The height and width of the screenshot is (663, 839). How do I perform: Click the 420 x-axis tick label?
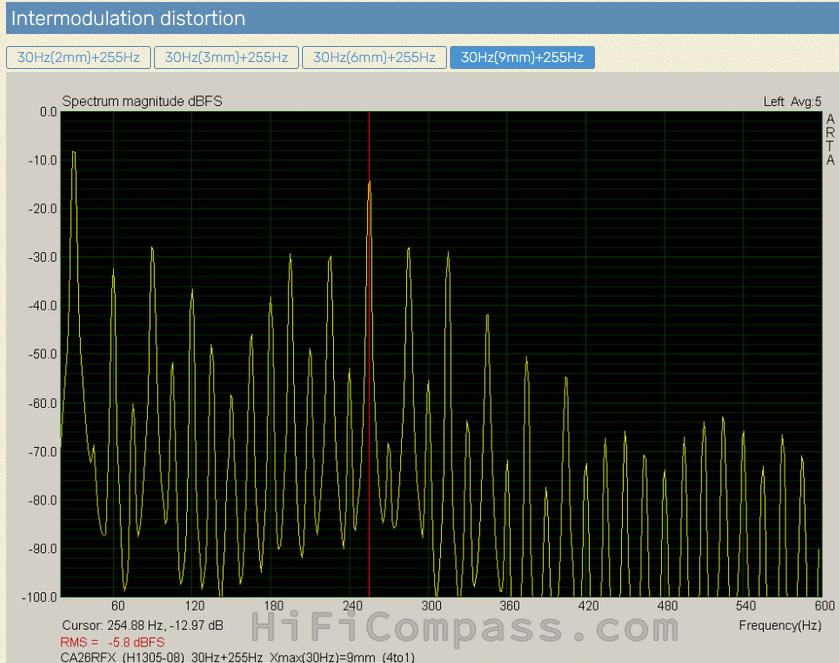pyautogui.click(x=589, y=606)
